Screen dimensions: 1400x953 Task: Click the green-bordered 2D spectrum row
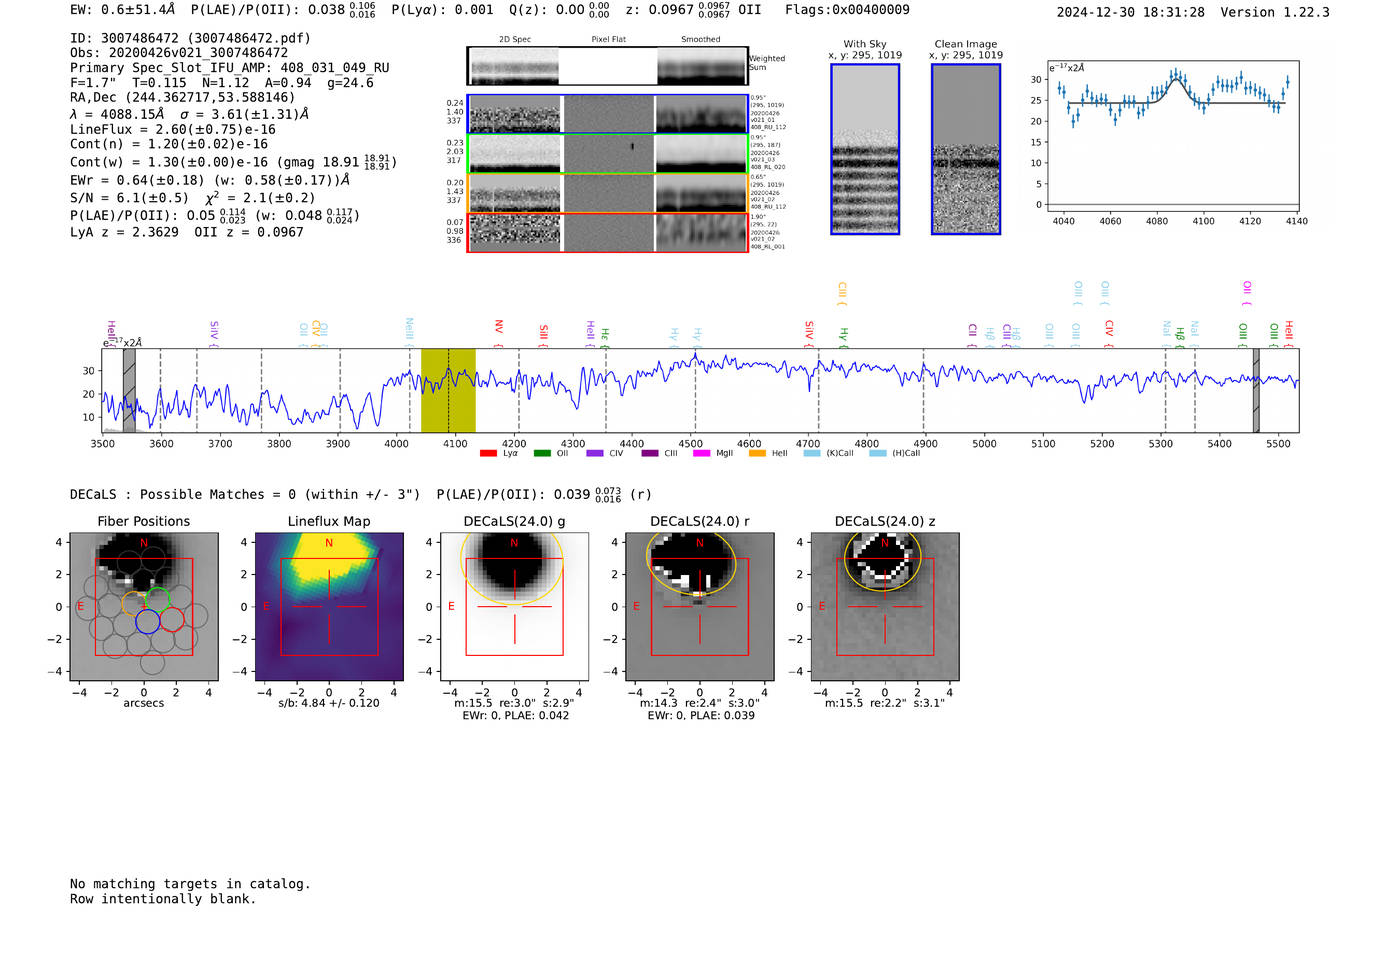[608, 154]
